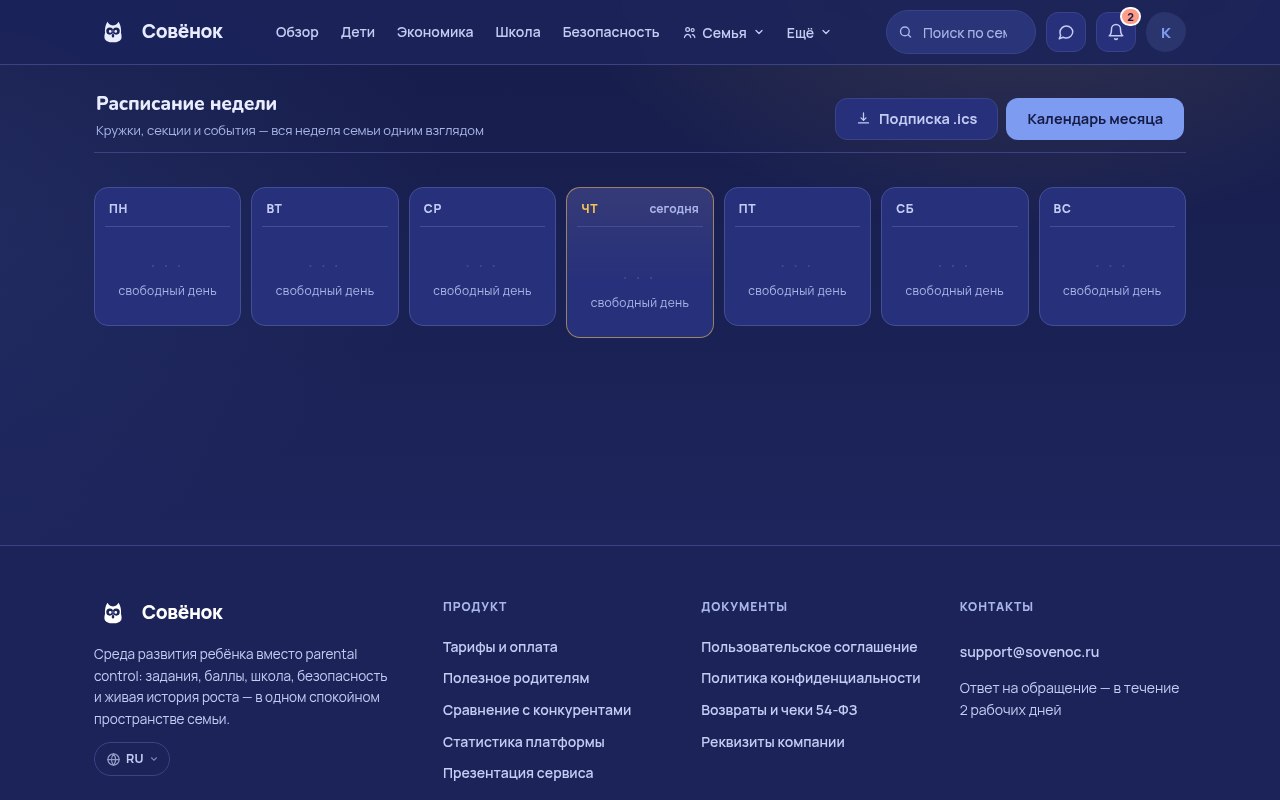
Task: Open Полезное родителям link
Action: pyautogui.click(x=516, y=678)
